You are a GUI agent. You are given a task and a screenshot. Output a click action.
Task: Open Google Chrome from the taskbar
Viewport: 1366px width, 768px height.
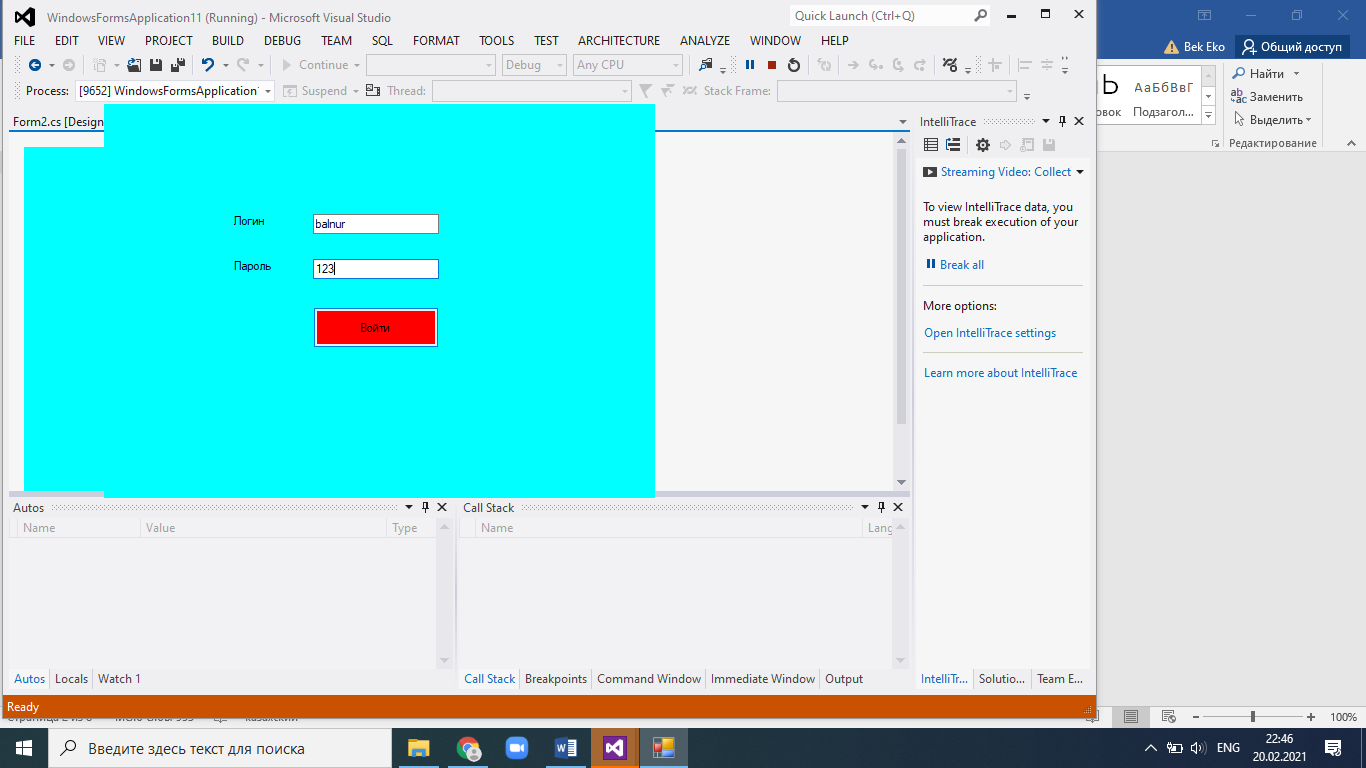point(468,748)
